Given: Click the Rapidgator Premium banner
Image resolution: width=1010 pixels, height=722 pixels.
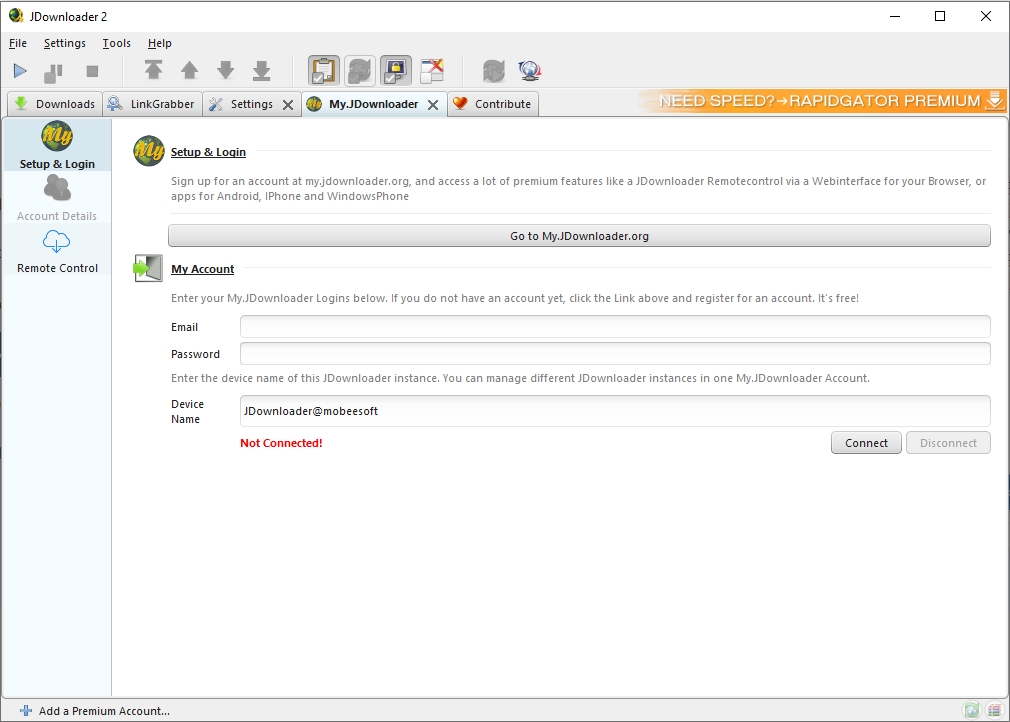Looking at the screenshot, I should [822, 101].
